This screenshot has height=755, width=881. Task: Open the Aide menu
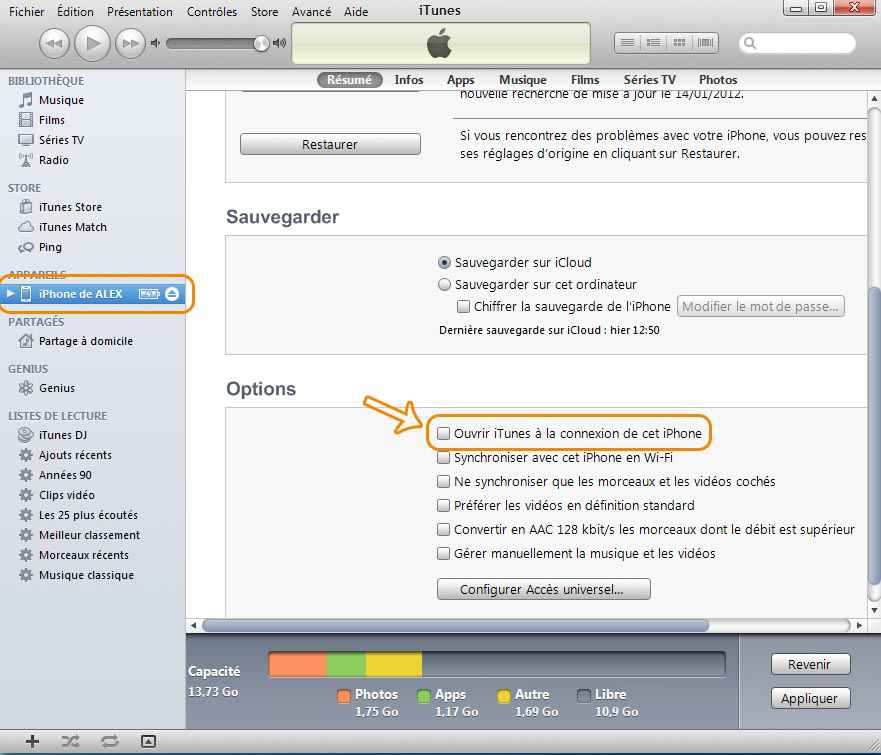pos(356,11)
